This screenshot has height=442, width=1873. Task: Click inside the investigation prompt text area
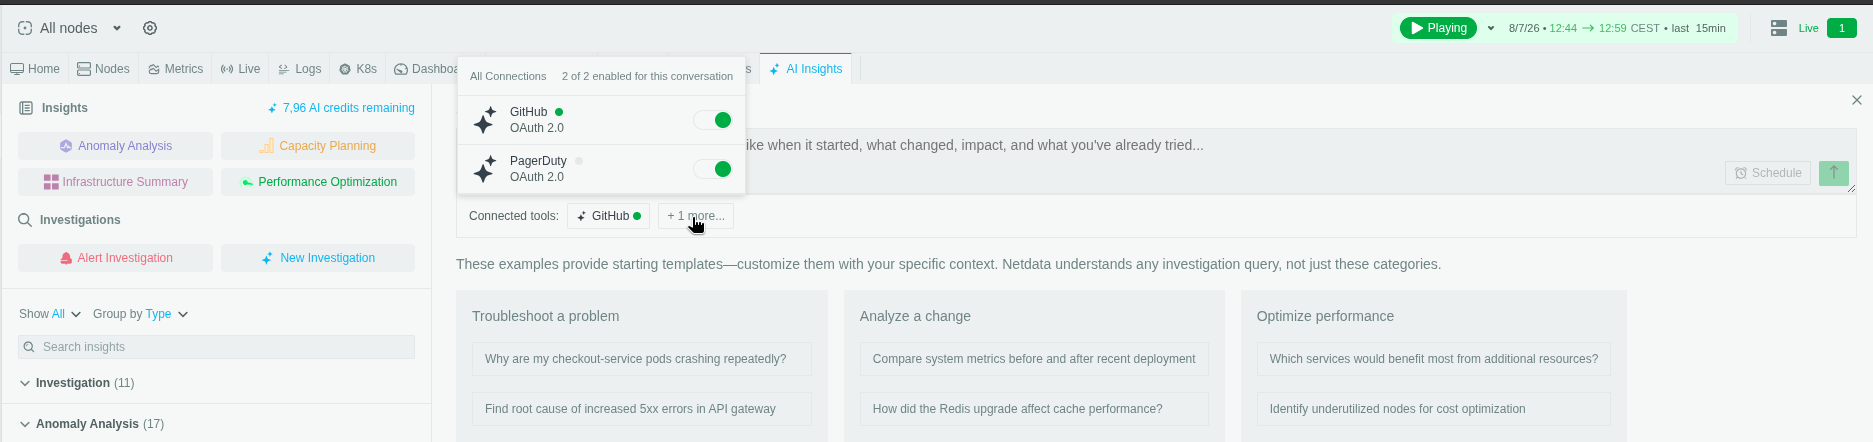pos(1156,160)
